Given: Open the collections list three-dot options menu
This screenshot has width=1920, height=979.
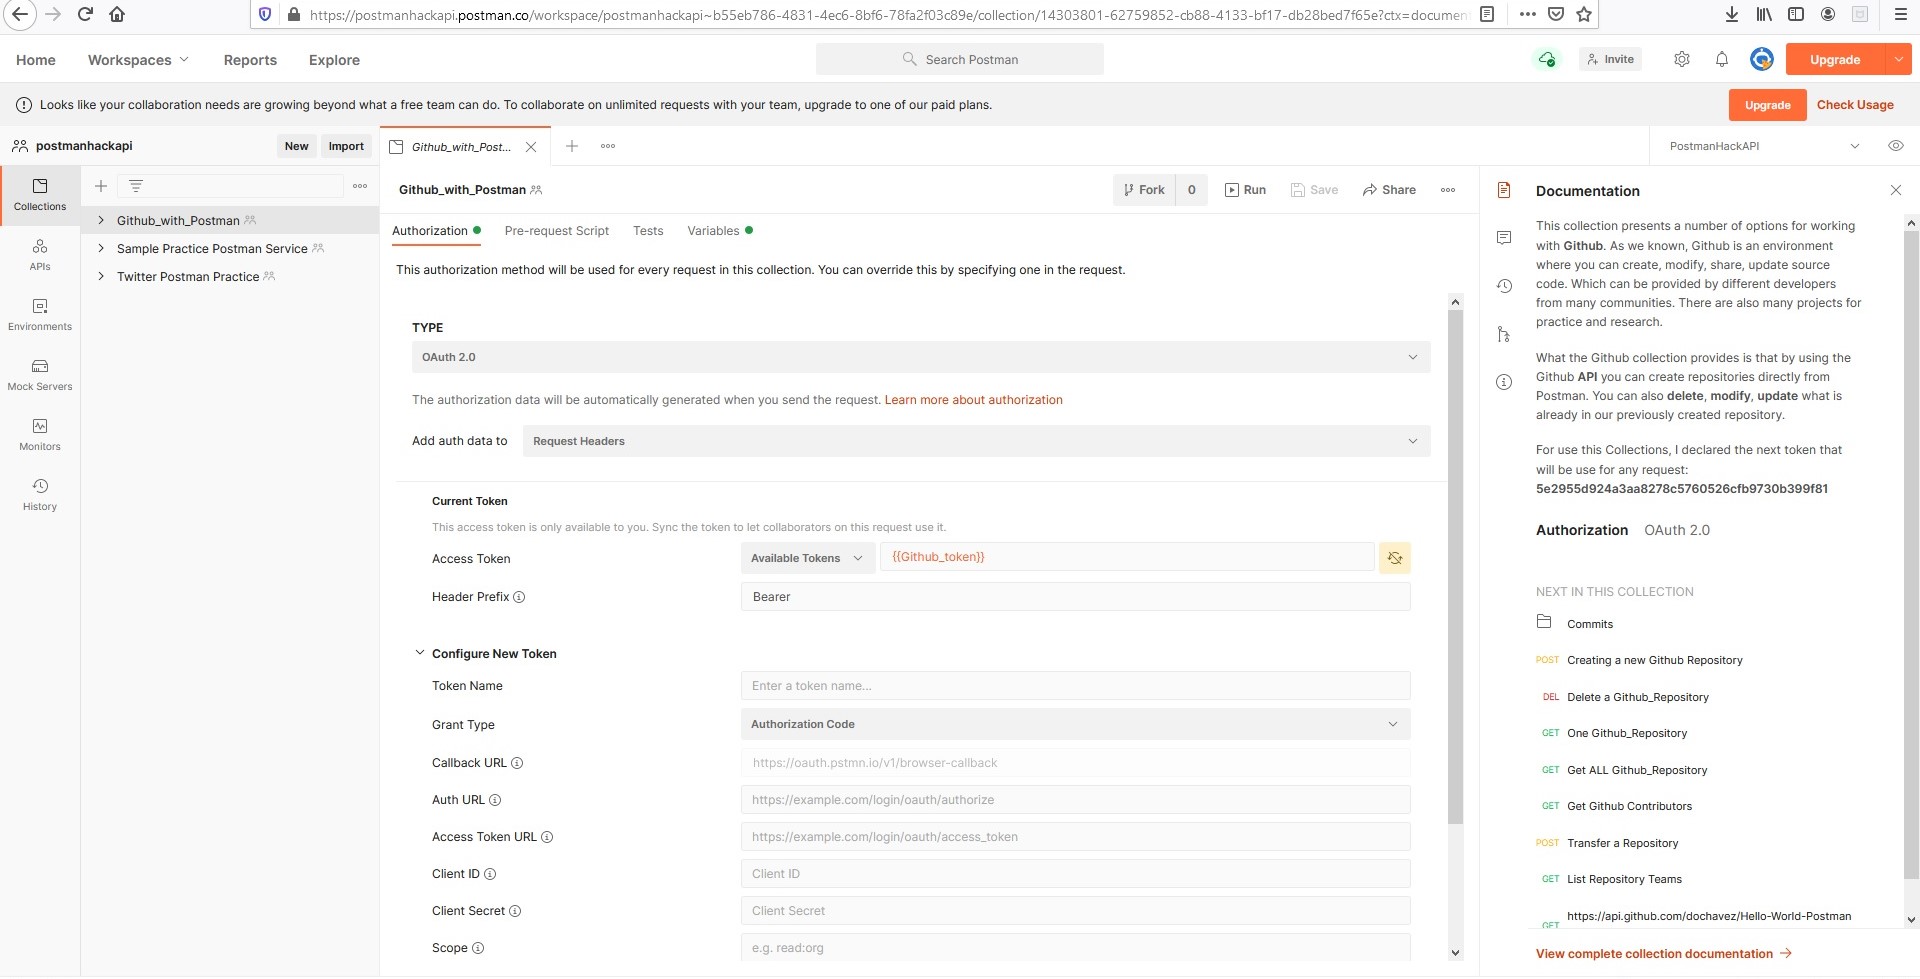Looking at the screenshot, I should tap(360, 186).
